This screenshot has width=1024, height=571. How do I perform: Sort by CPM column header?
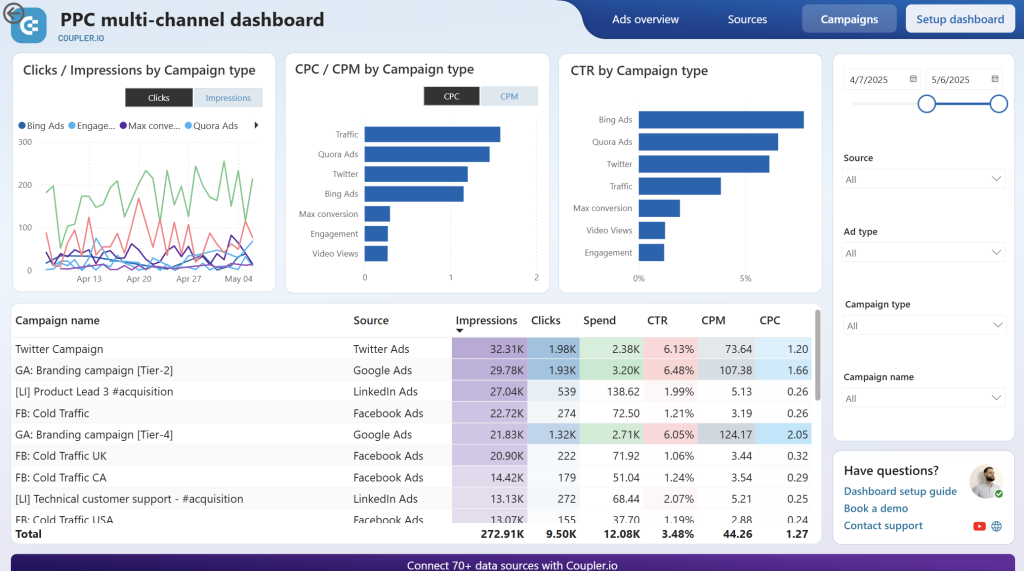click(713, 320)
